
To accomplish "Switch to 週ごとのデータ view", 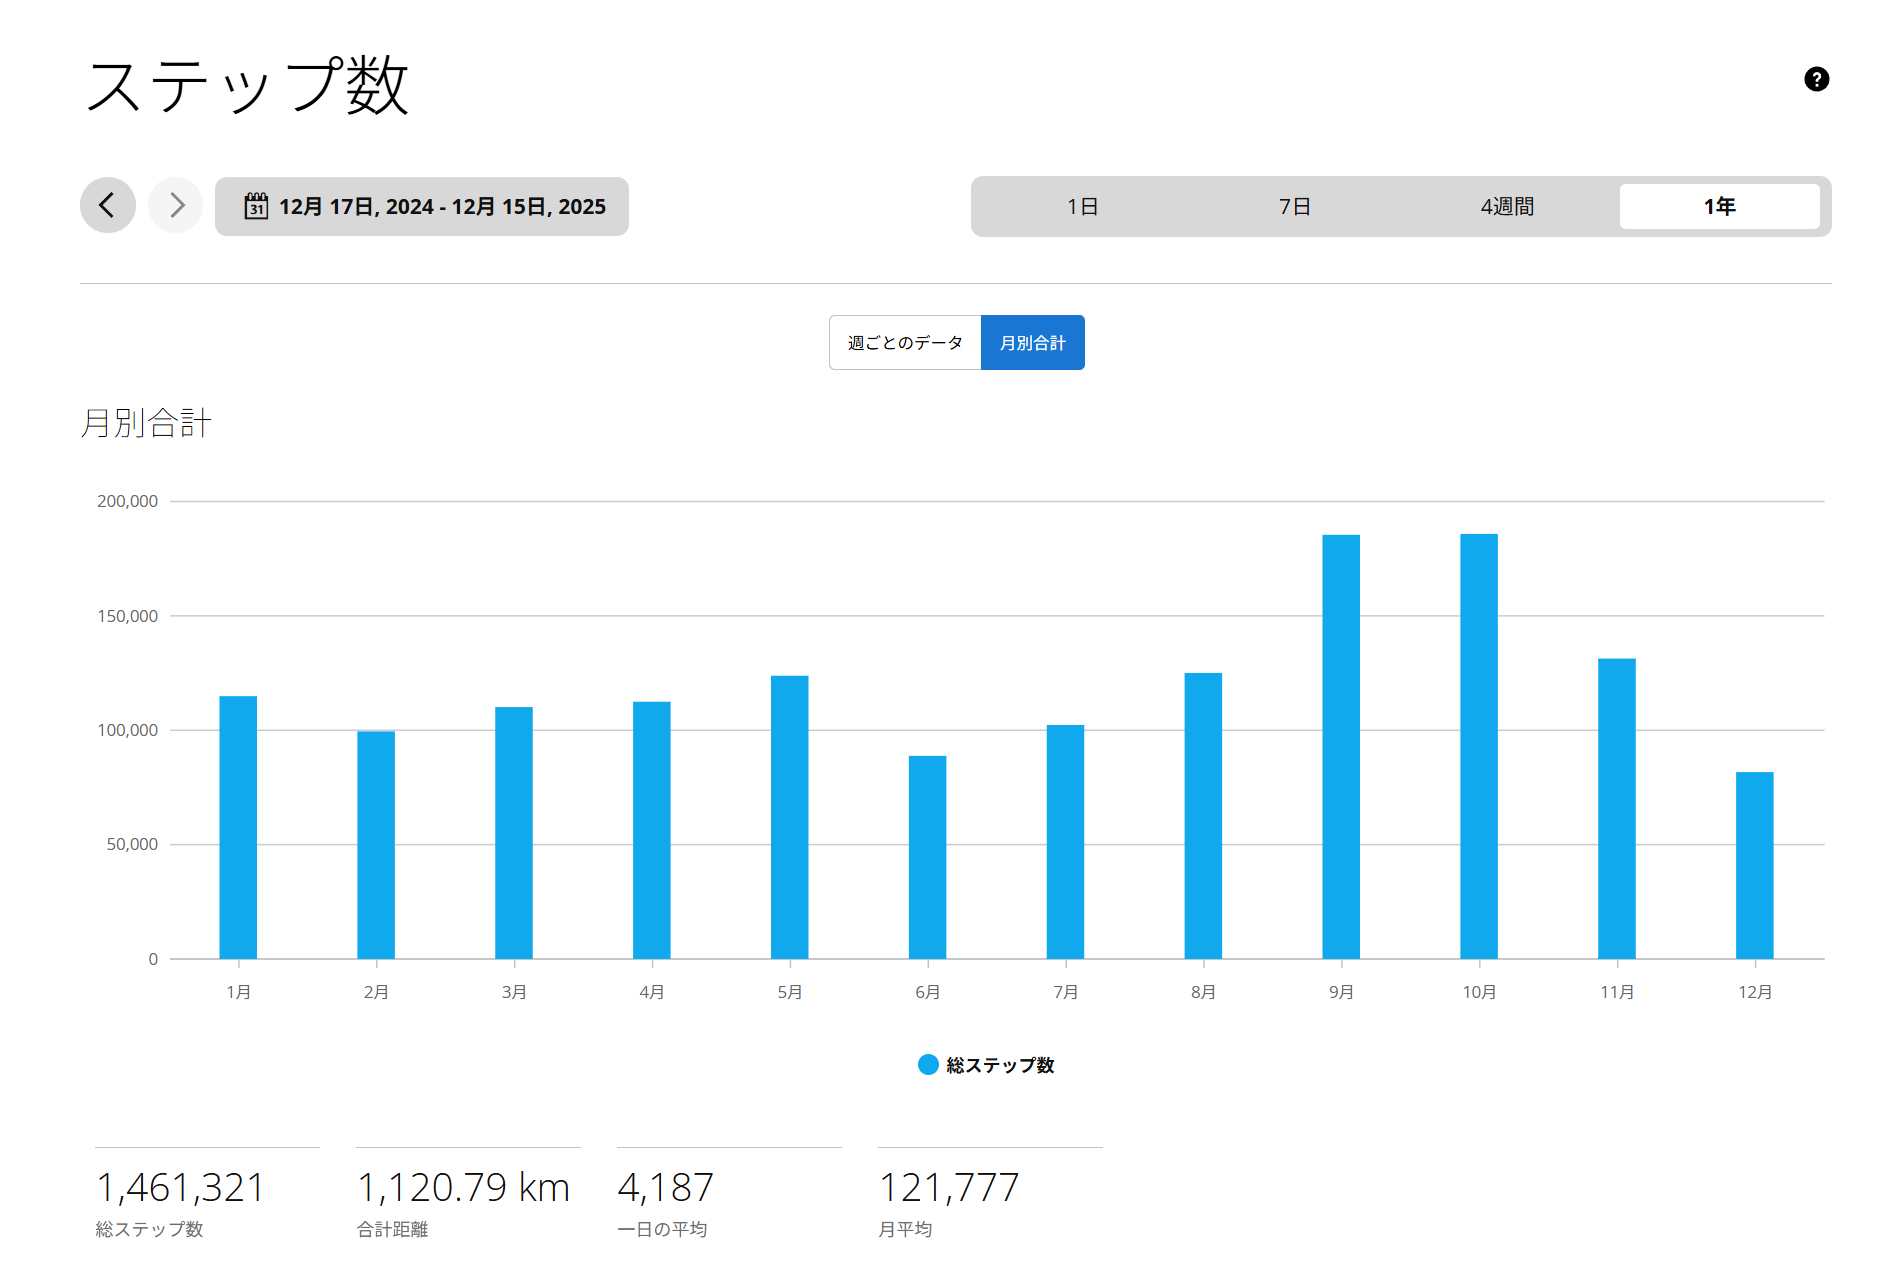I will [905, 343].
